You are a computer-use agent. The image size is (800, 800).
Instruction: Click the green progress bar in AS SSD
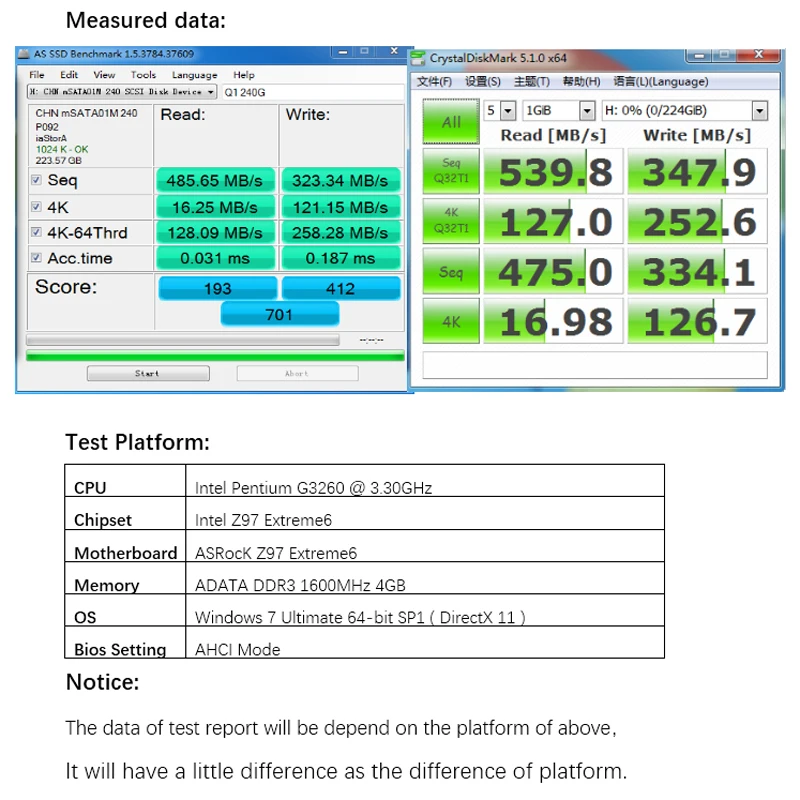pos(215,356)
